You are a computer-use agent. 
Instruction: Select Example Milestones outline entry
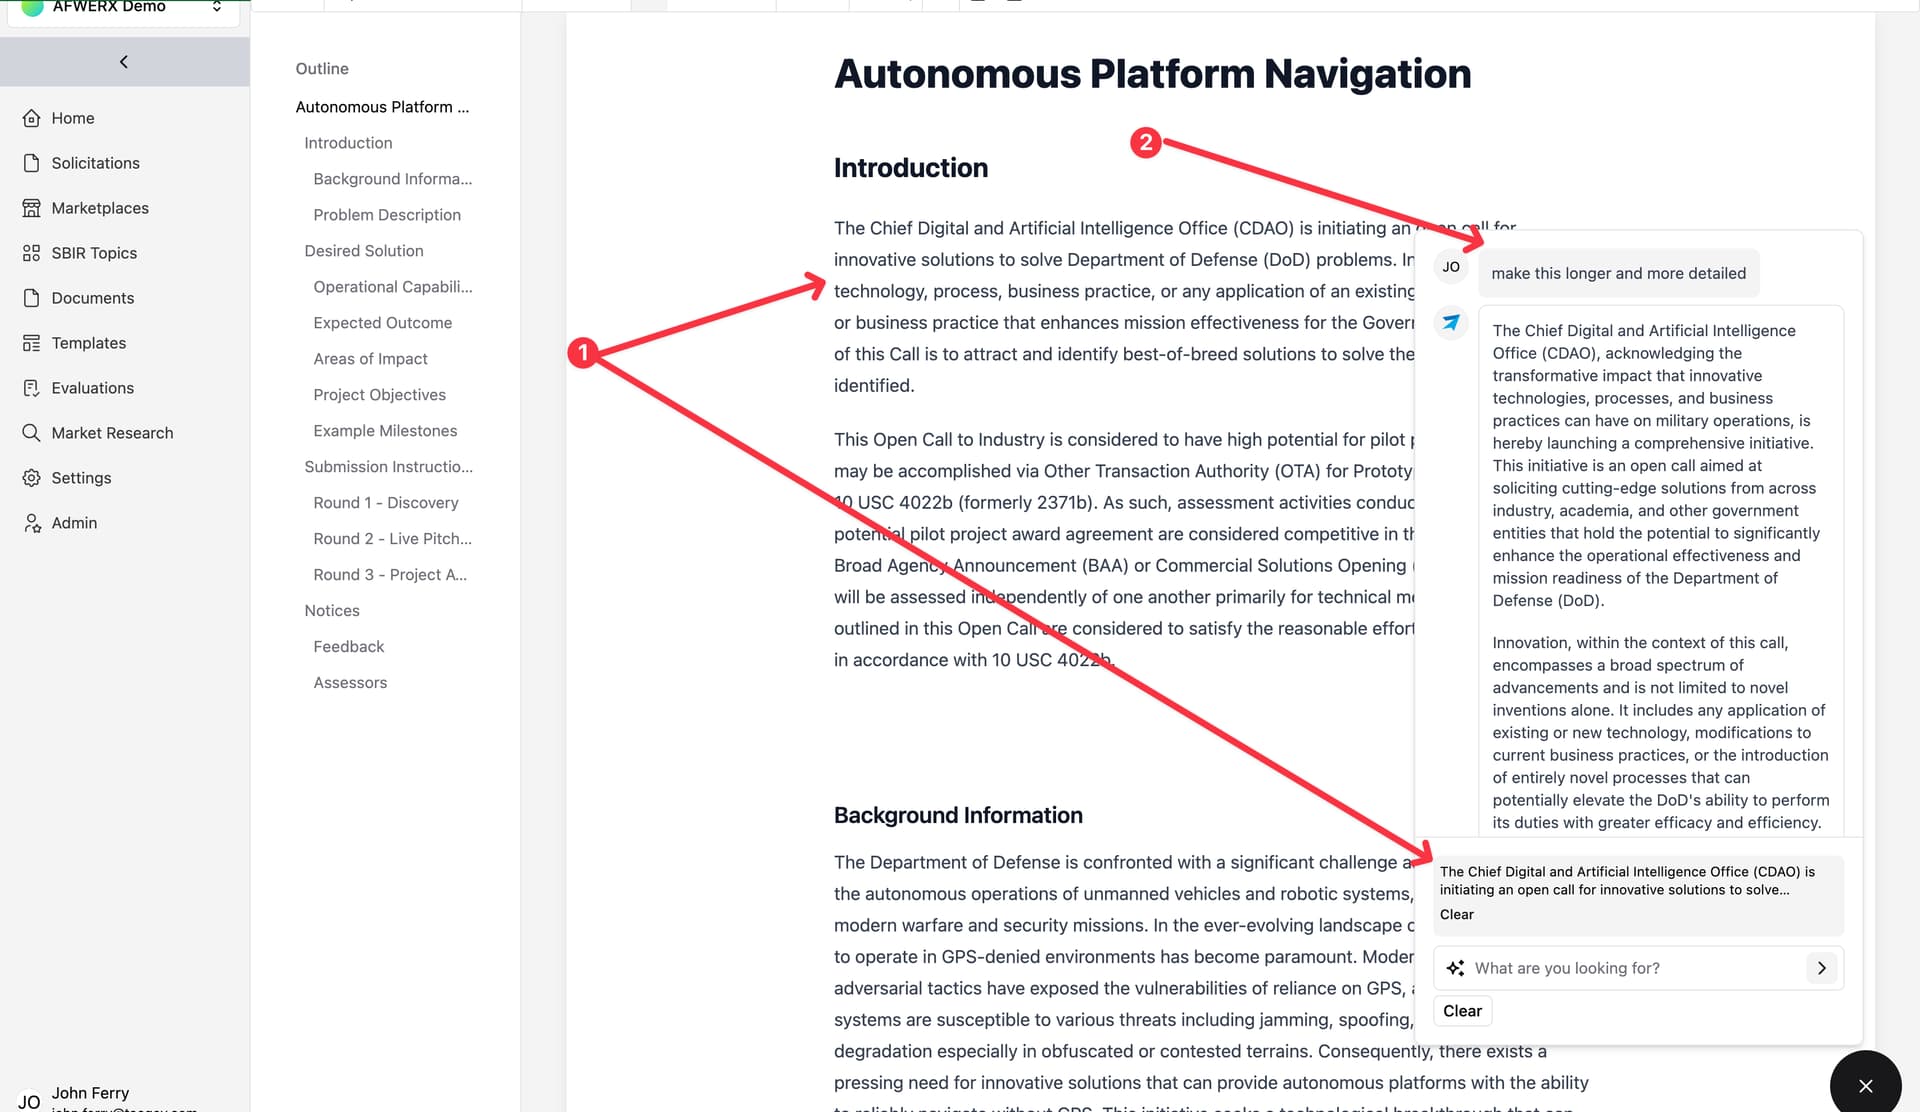click(x=385, y=431)
